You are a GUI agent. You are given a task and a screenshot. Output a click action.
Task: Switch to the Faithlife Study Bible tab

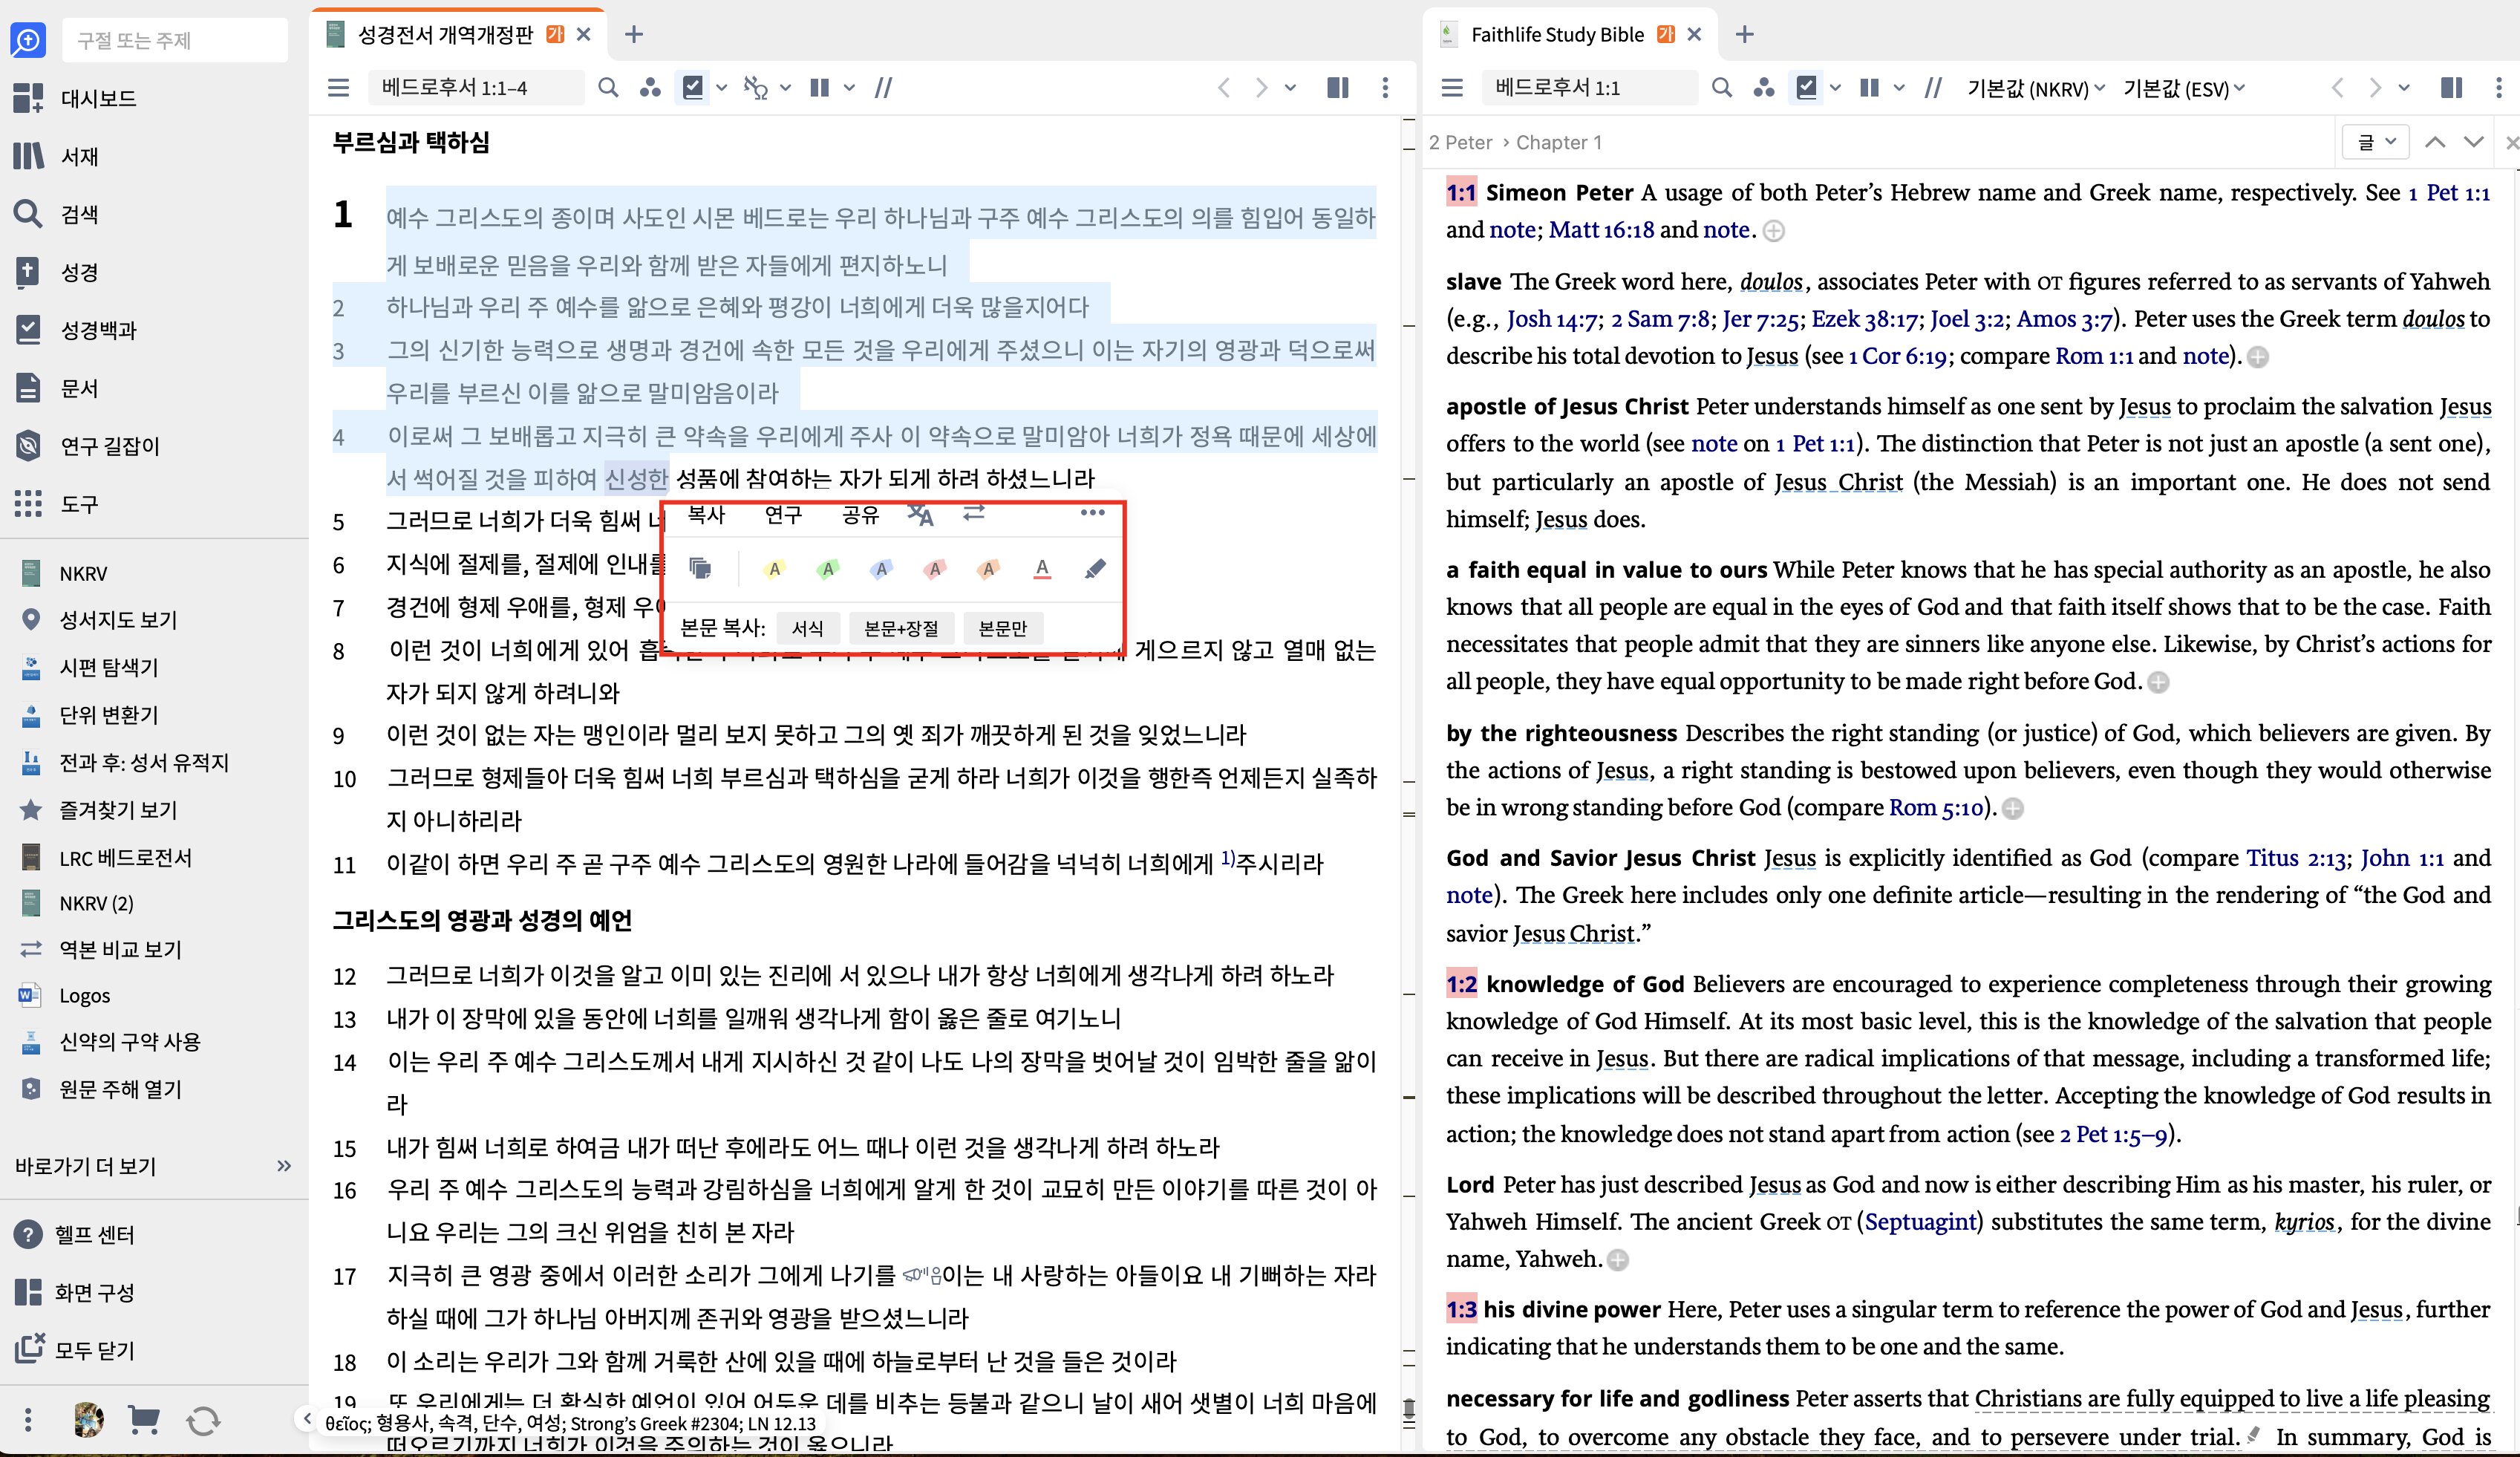pos(1557,34)
